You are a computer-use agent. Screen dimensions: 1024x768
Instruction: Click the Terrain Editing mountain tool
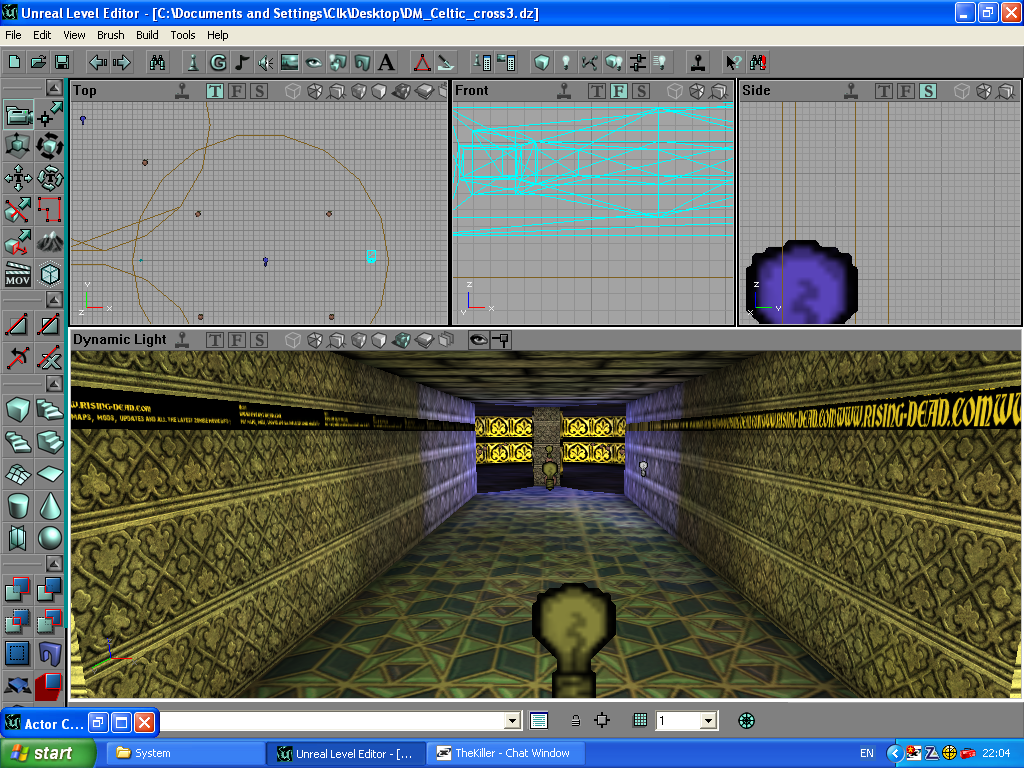(x=49, y=241)
